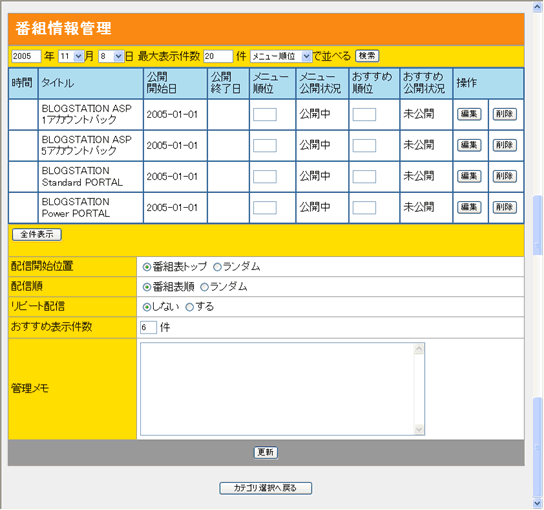Viewport: 544px width, 510px height.
Task: Click the year field showing 2005
Action: point(26,56)
